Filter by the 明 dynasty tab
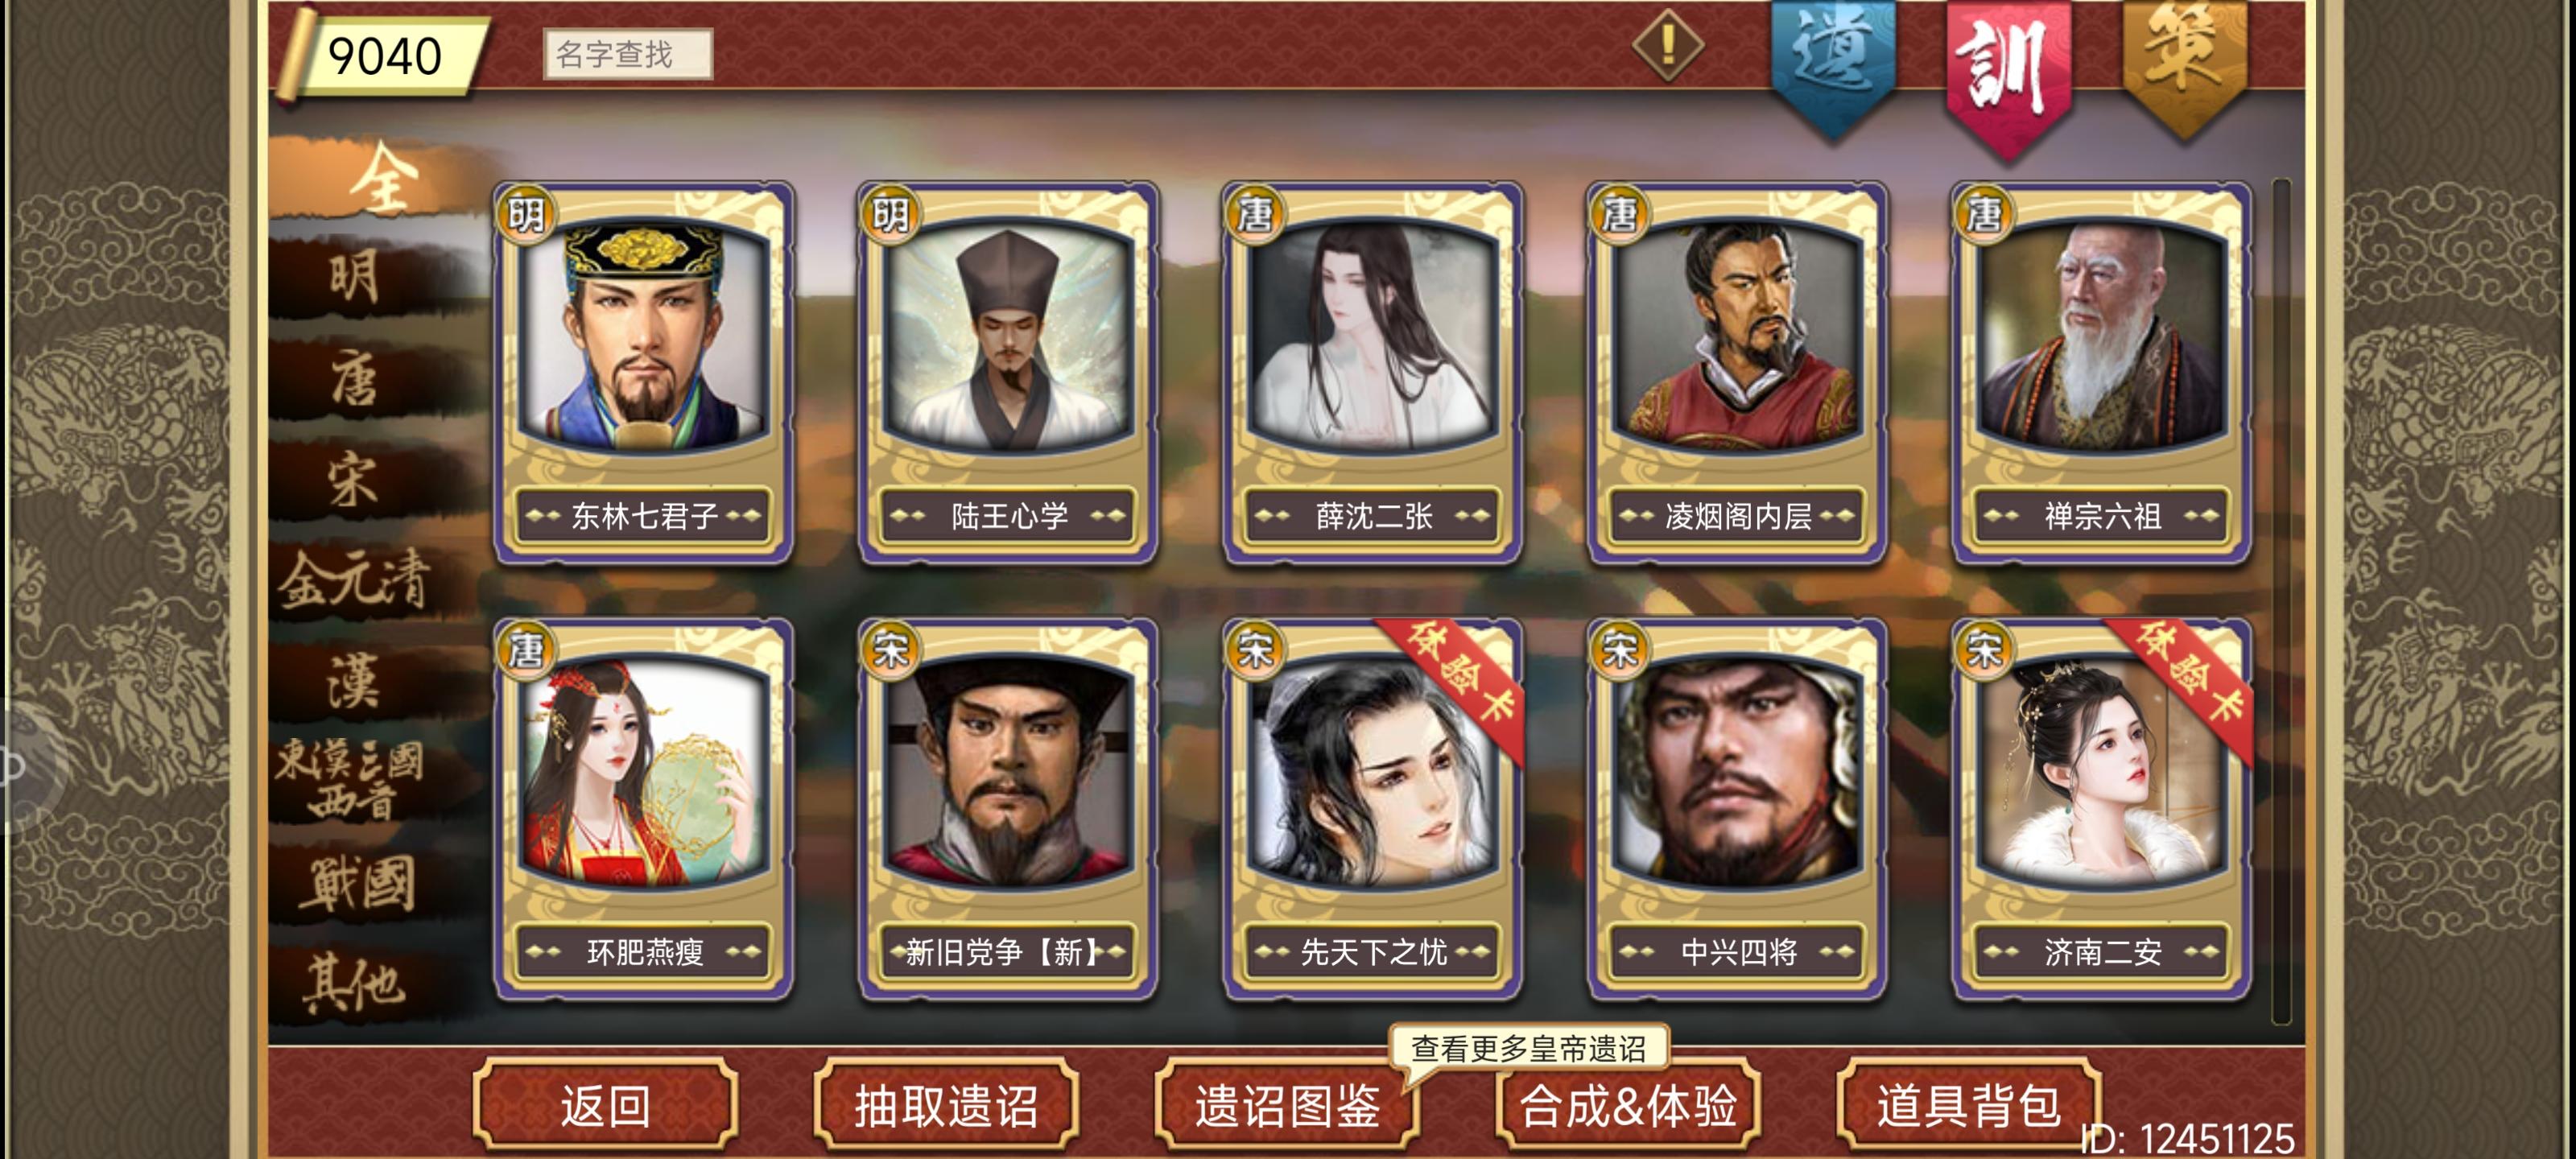 (x=356, y=277)
